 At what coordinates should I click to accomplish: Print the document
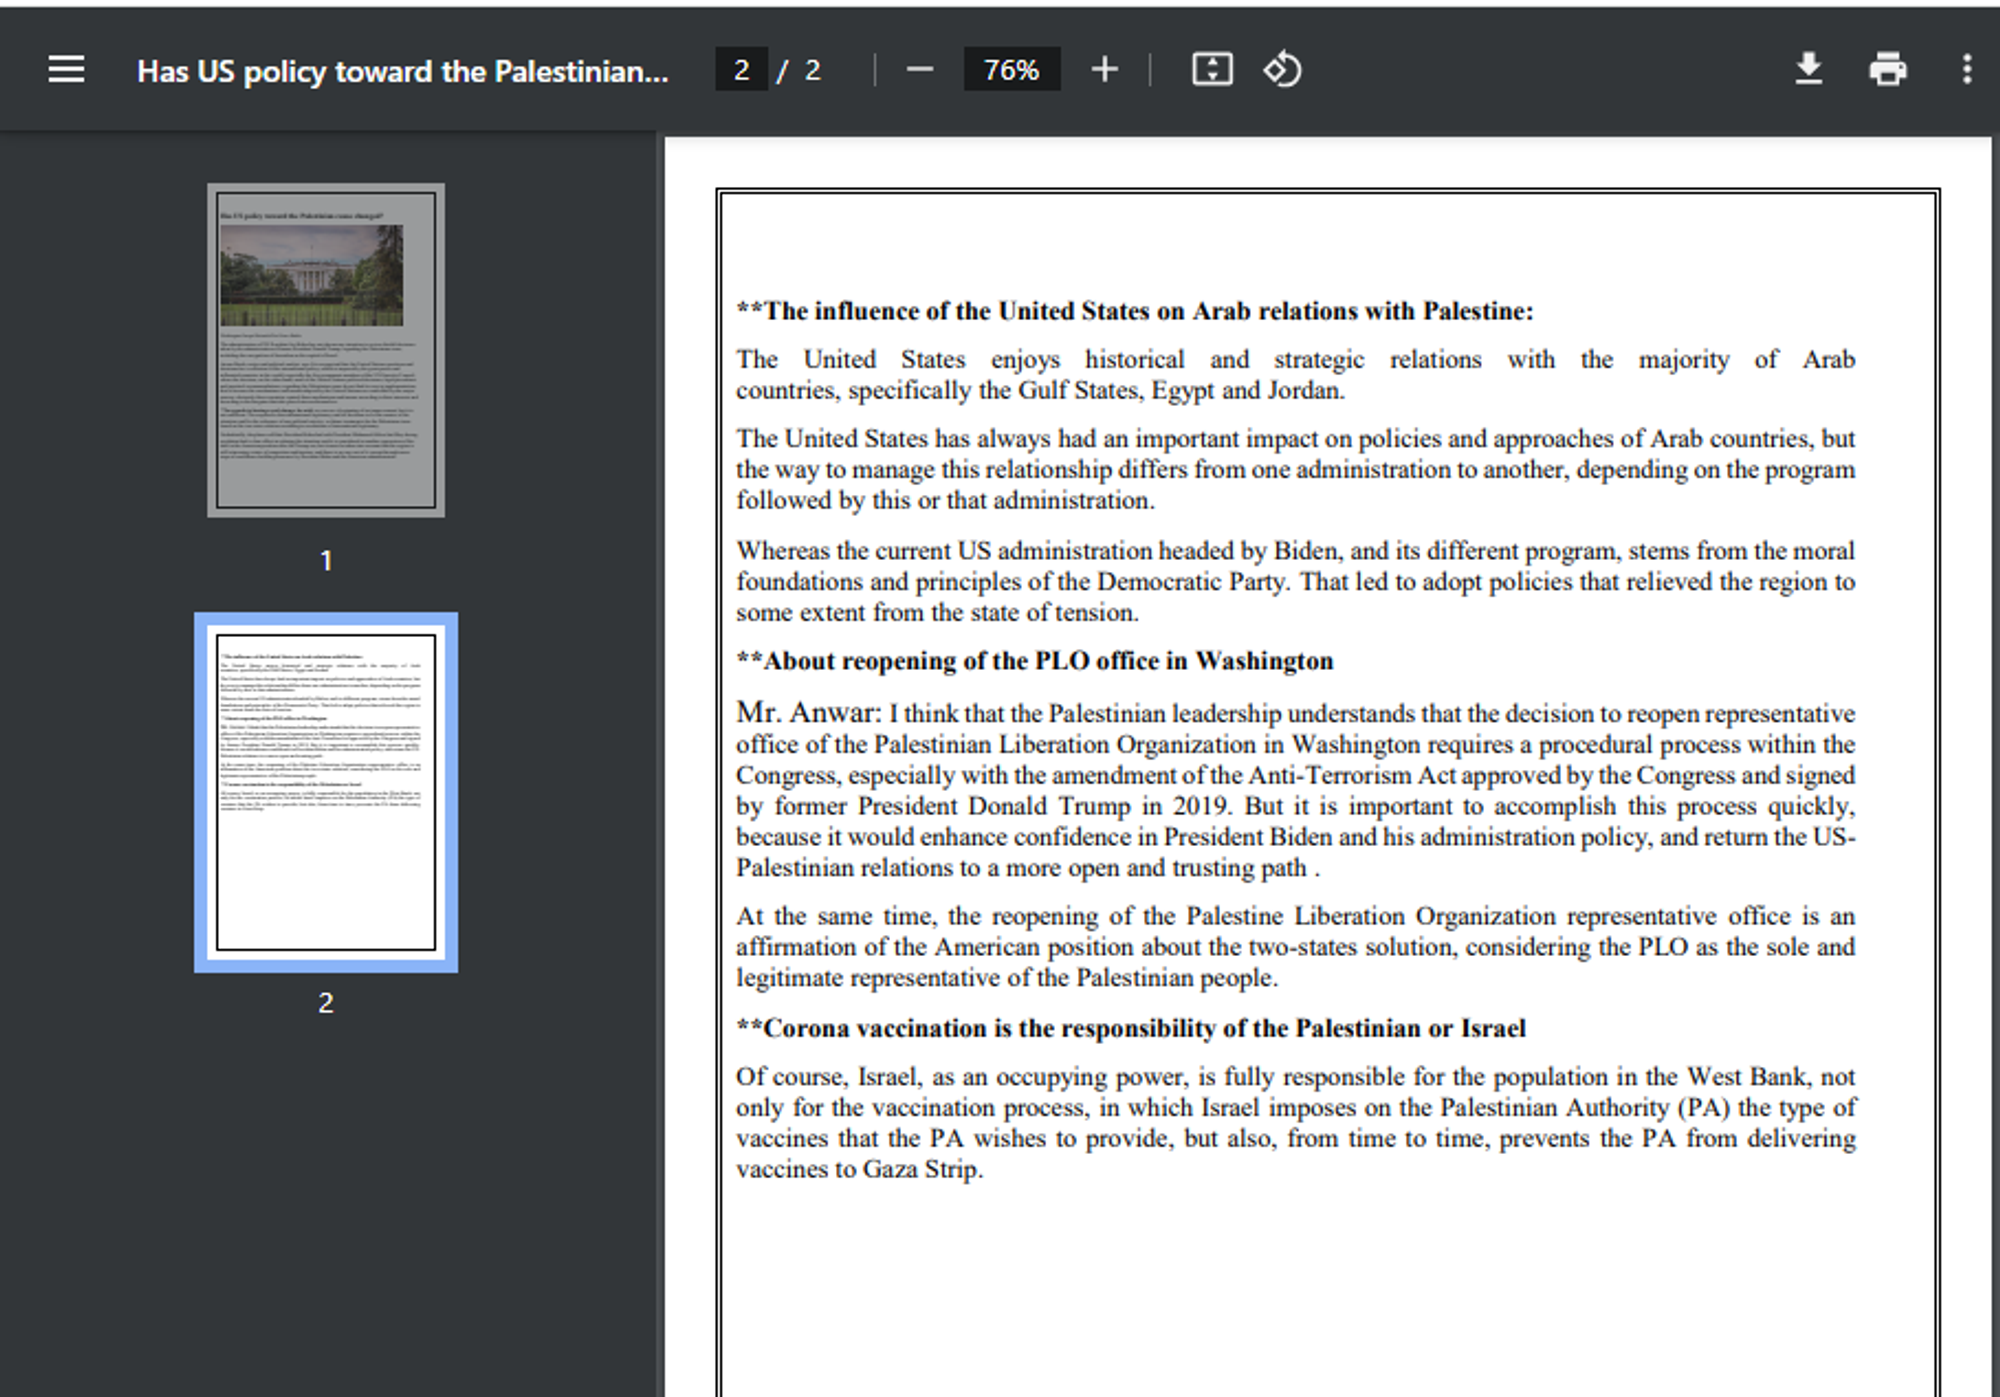1887,70
